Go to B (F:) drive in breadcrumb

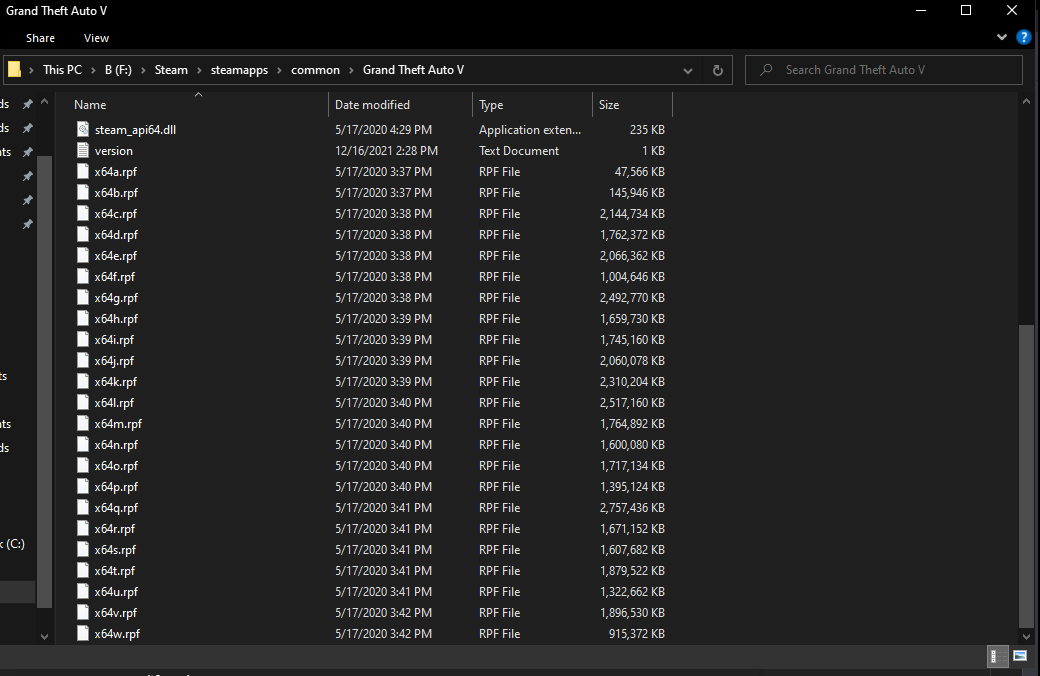(118, 70)
